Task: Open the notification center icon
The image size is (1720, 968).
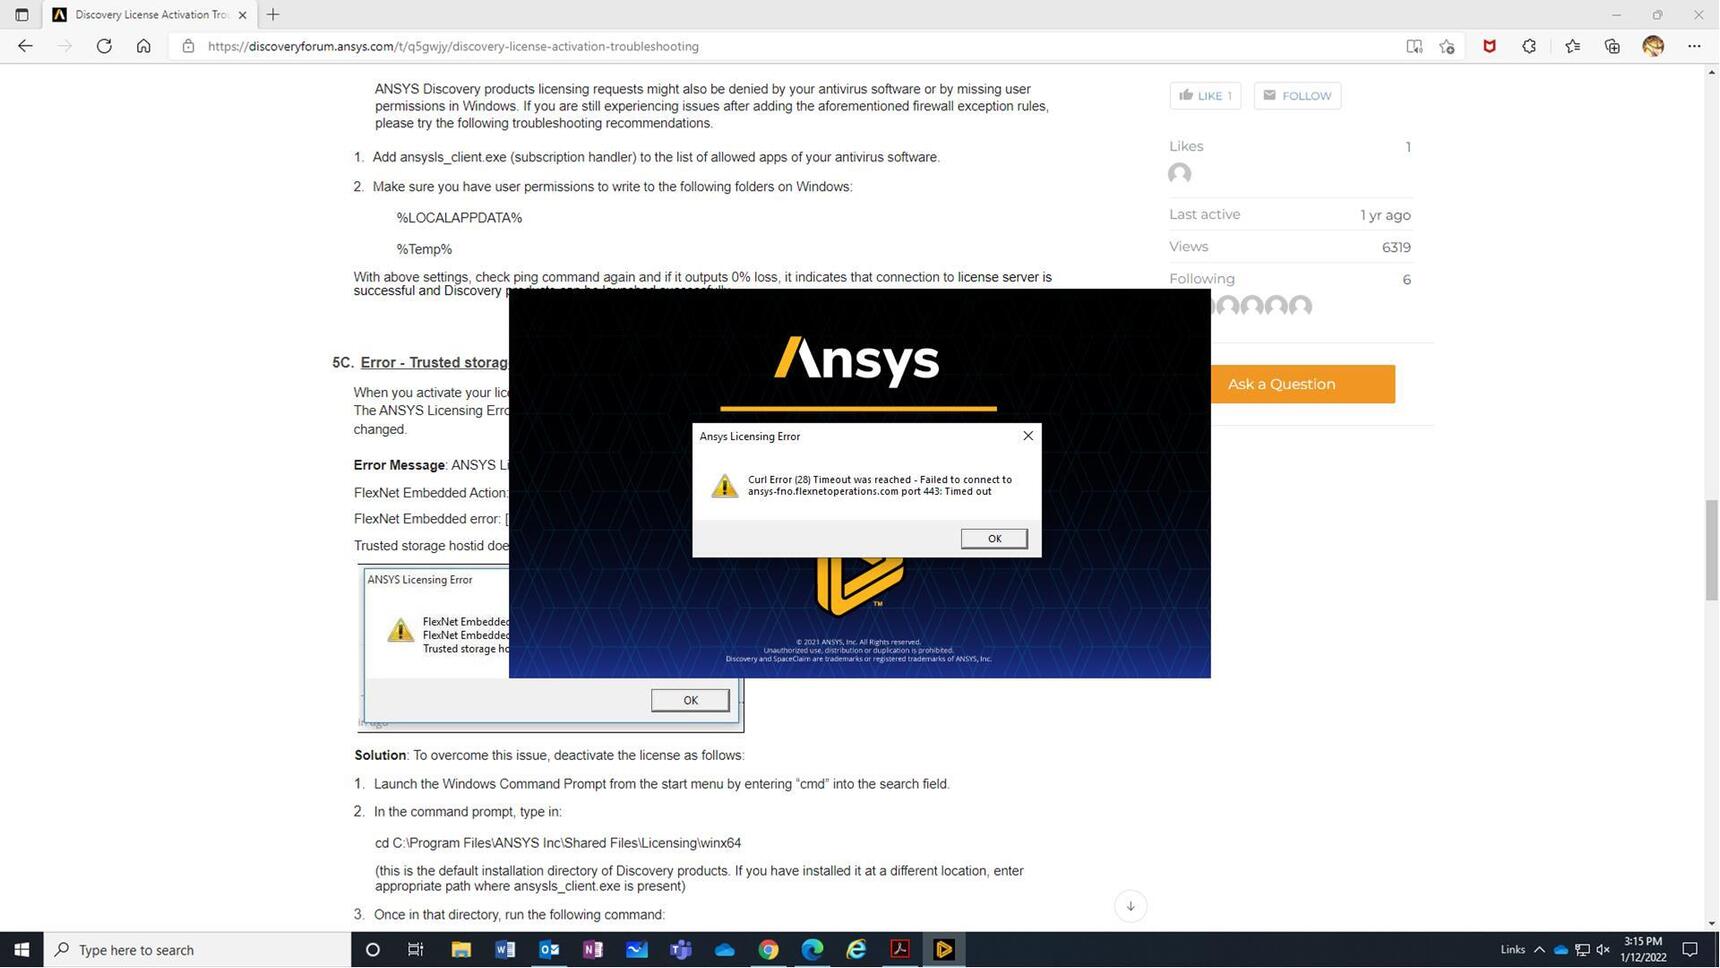Action: click(x=1690, y=950)
